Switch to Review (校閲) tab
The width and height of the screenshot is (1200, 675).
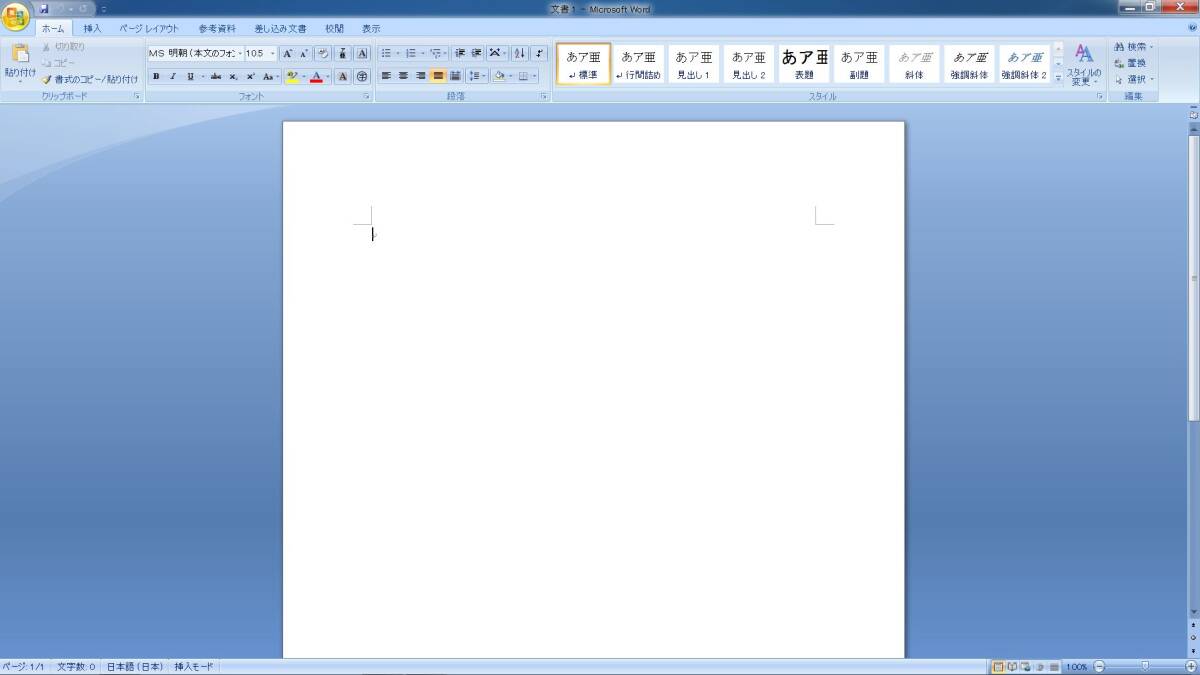coord(335,29)
